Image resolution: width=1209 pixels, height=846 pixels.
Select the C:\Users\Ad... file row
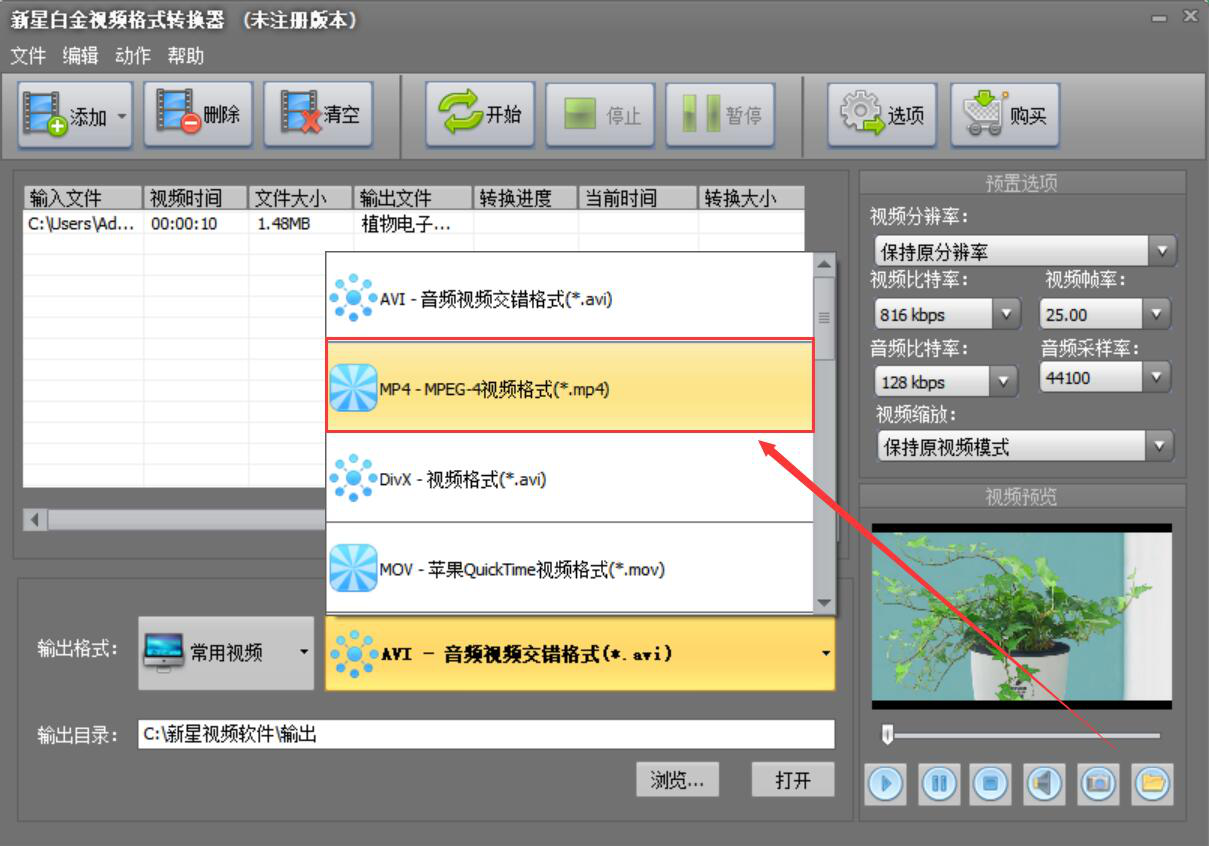click(414, 224)
